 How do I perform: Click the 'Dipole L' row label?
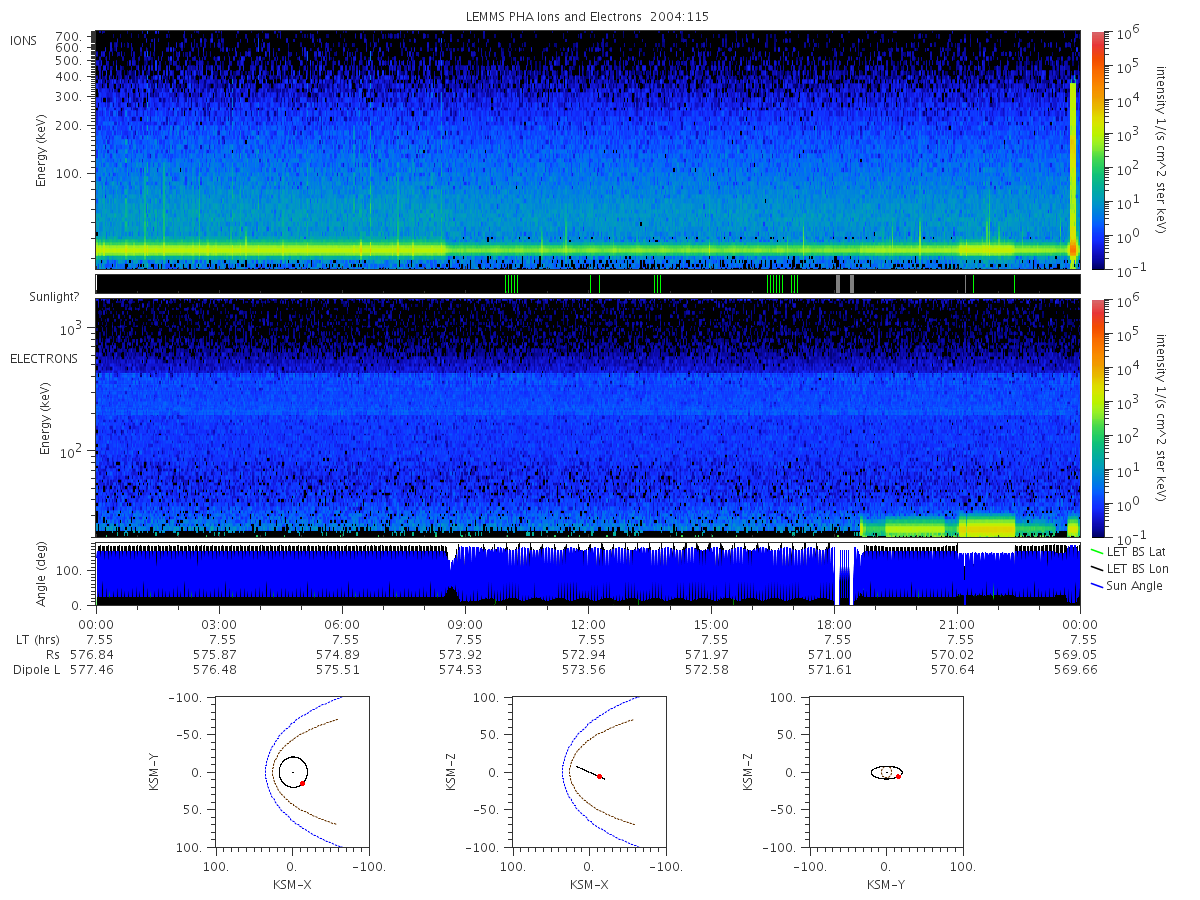pos(37,670)
